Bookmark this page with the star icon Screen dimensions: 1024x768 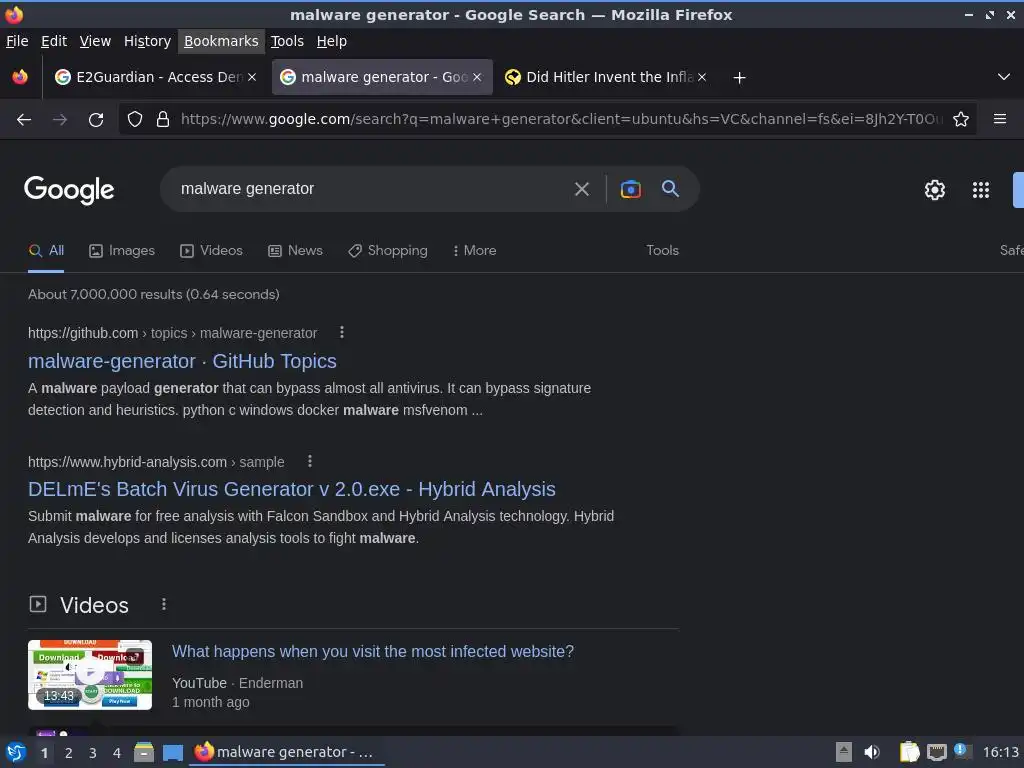961,120
